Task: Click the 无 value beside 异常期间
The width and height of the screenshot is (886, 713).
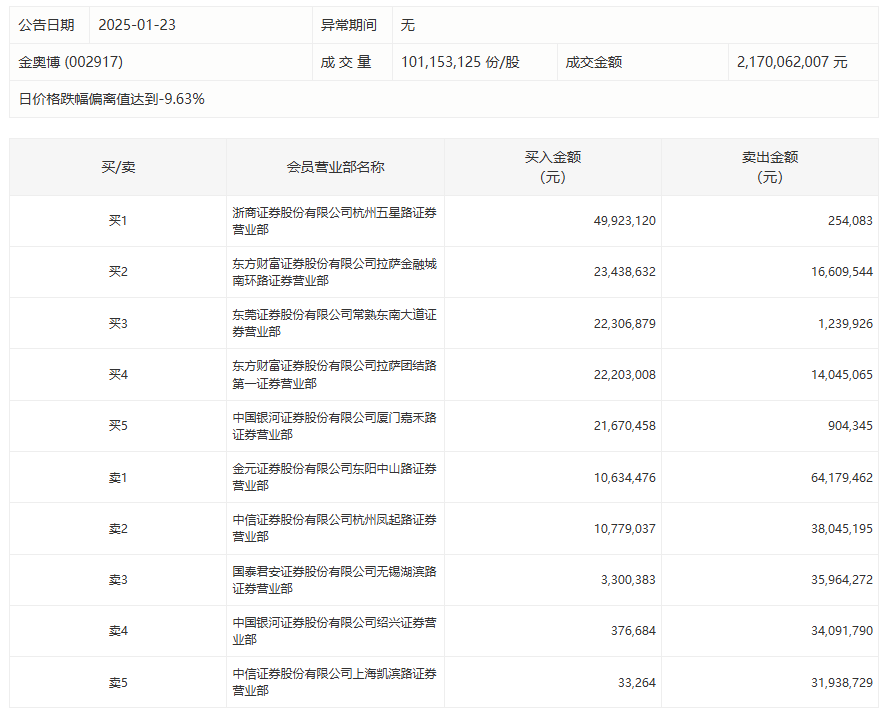Action: pyautogui.click(x=407, y=25)
